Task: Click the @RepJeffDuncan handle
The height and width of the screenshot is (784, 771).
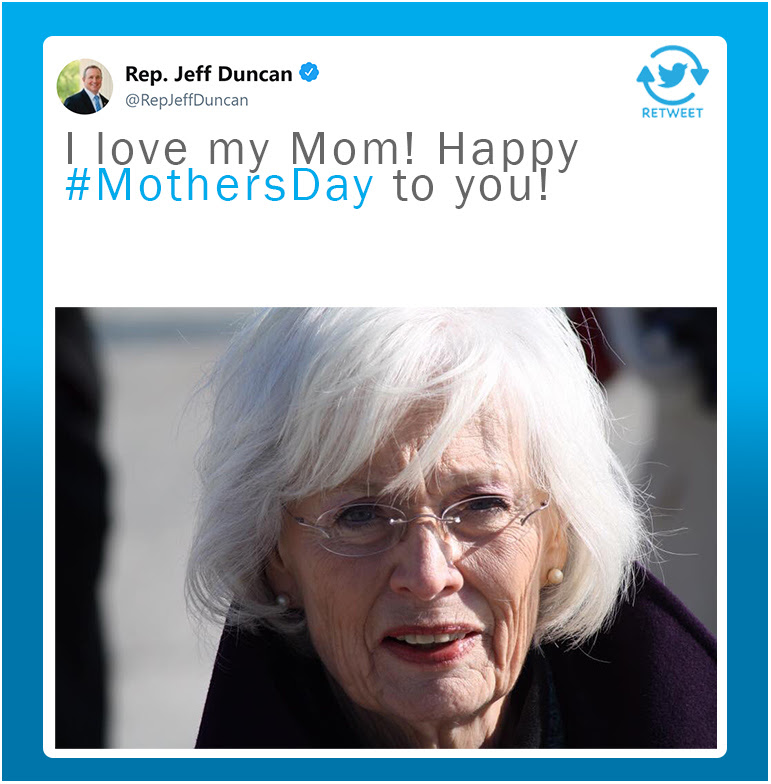Action: pyautogui.click(x=186, y=100)
